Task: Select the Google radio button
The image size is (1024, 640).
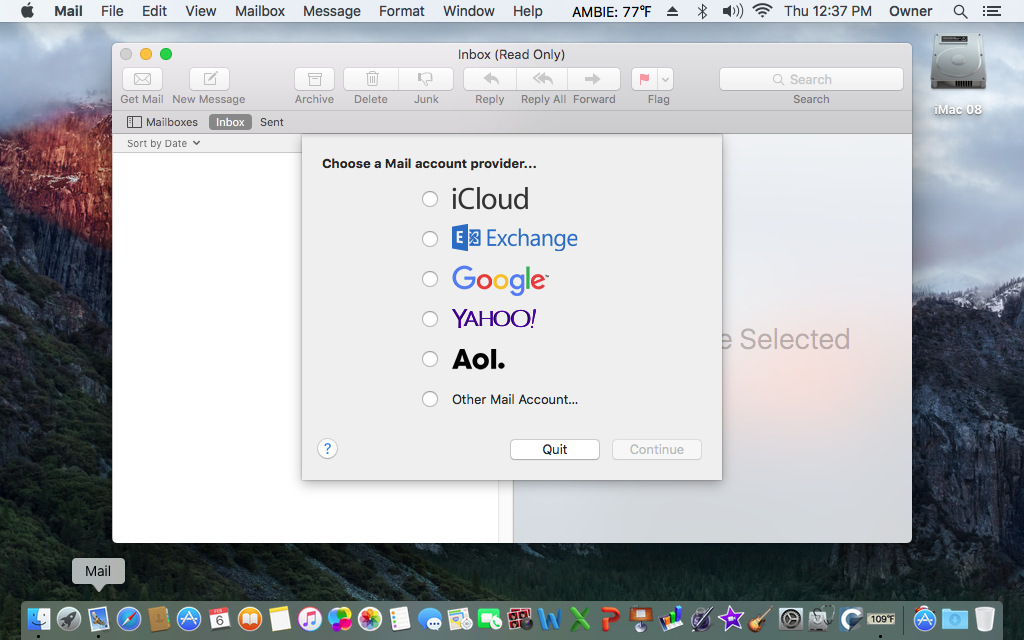Action: click(x=430, y=279)
